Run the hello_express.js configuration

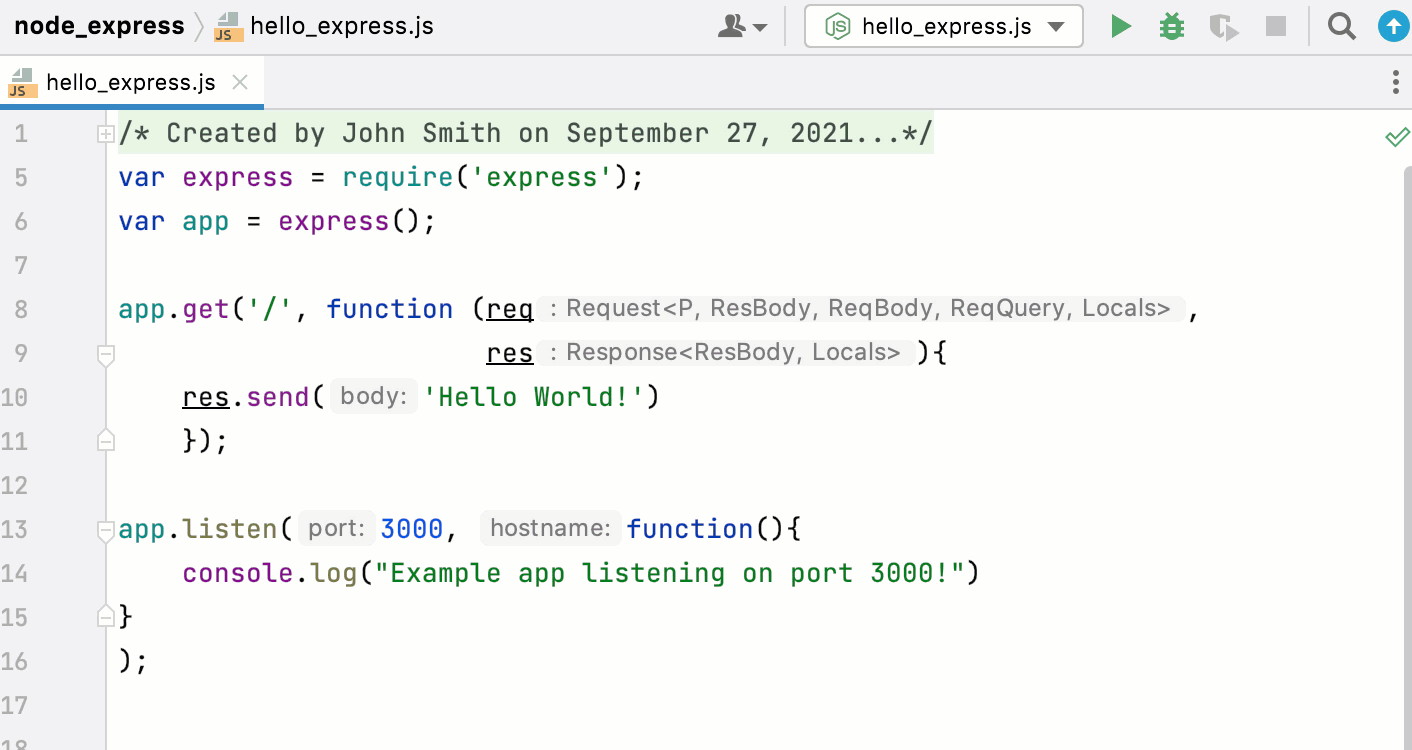1120,26
